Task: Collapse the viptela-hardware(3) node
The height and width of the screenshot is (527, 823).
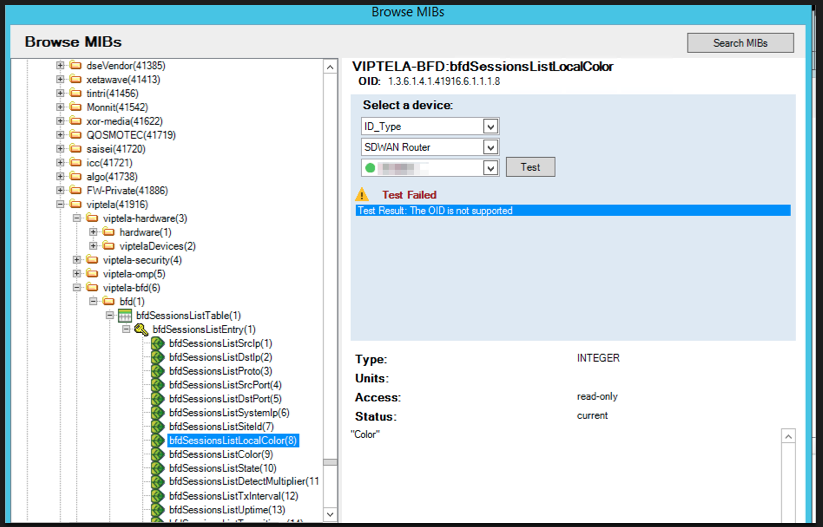Action: click(77, 218)
